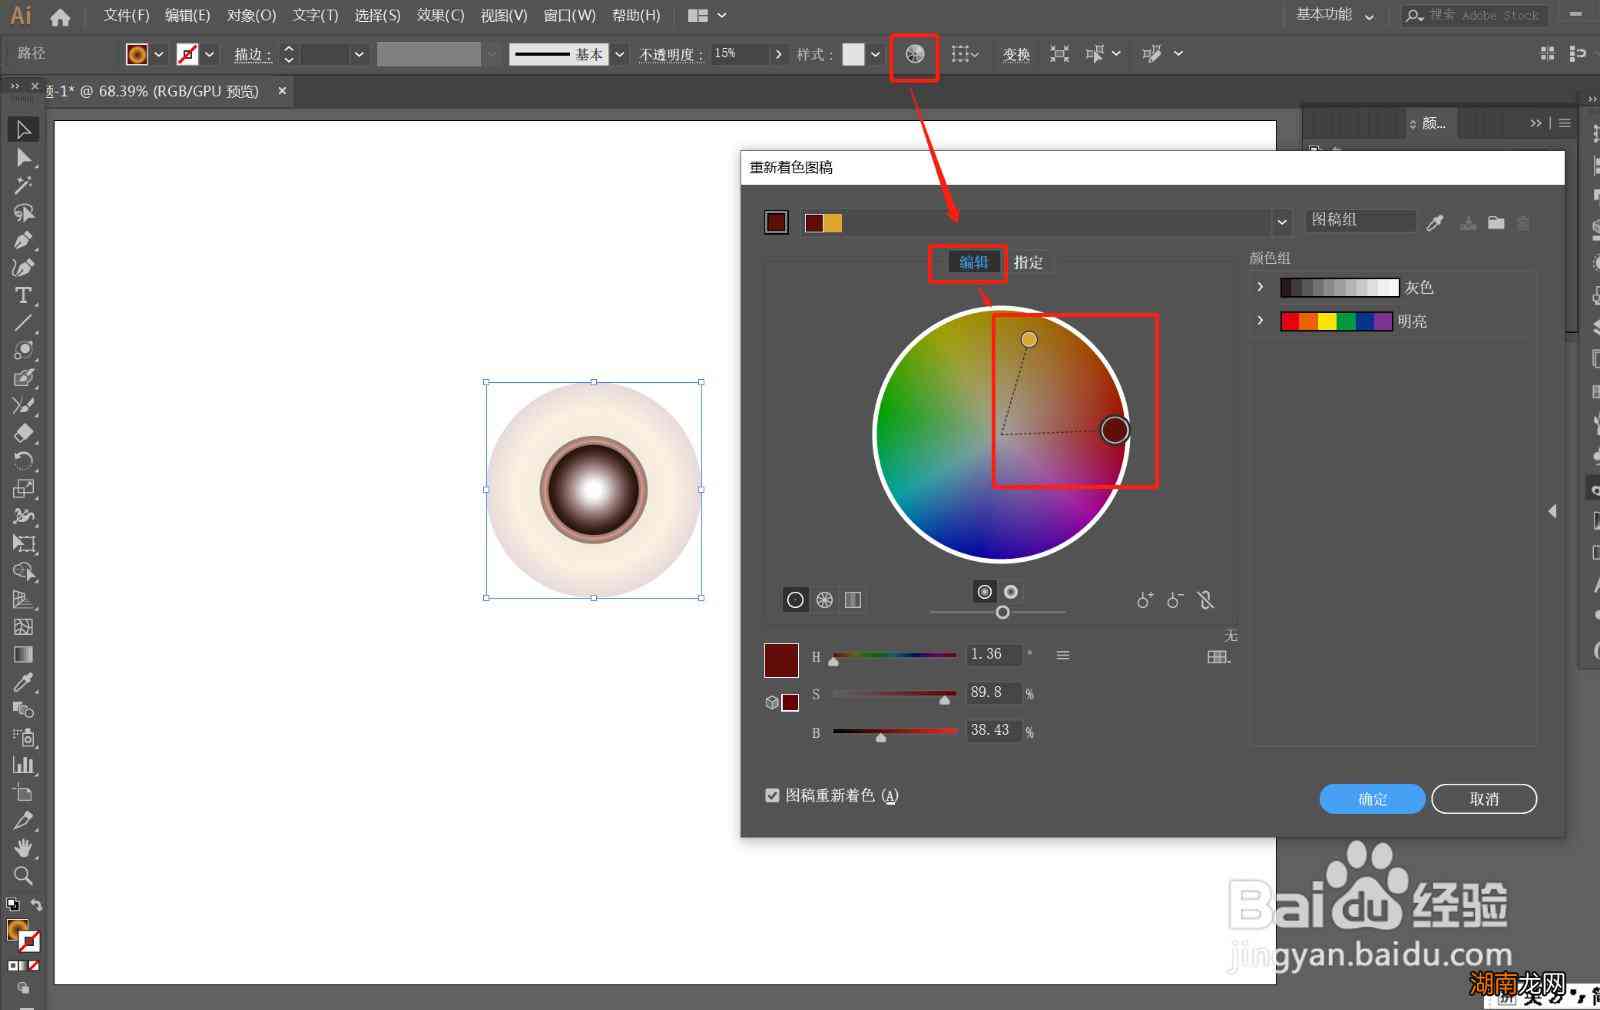Select the Pen tool
This screenshot has width=1600, height=1010.
click(x=24, y=240)
